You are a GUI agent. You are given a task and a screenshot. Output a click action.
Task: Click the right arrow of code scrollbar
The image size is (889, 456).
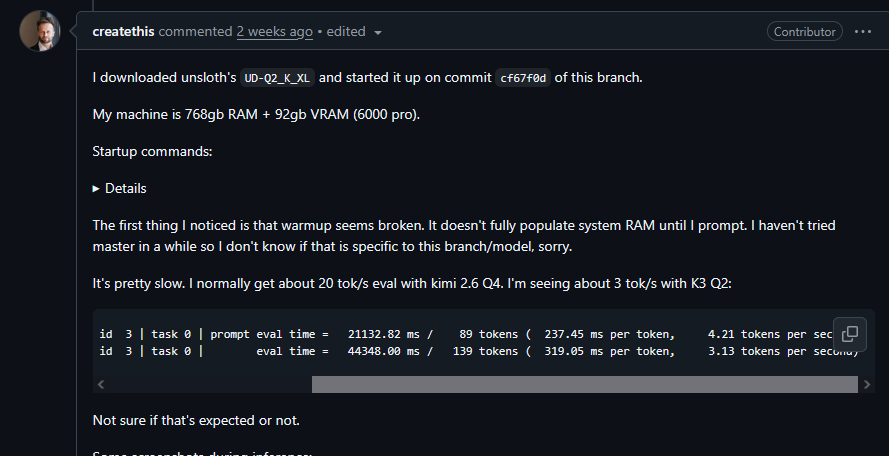click(866, 385)
